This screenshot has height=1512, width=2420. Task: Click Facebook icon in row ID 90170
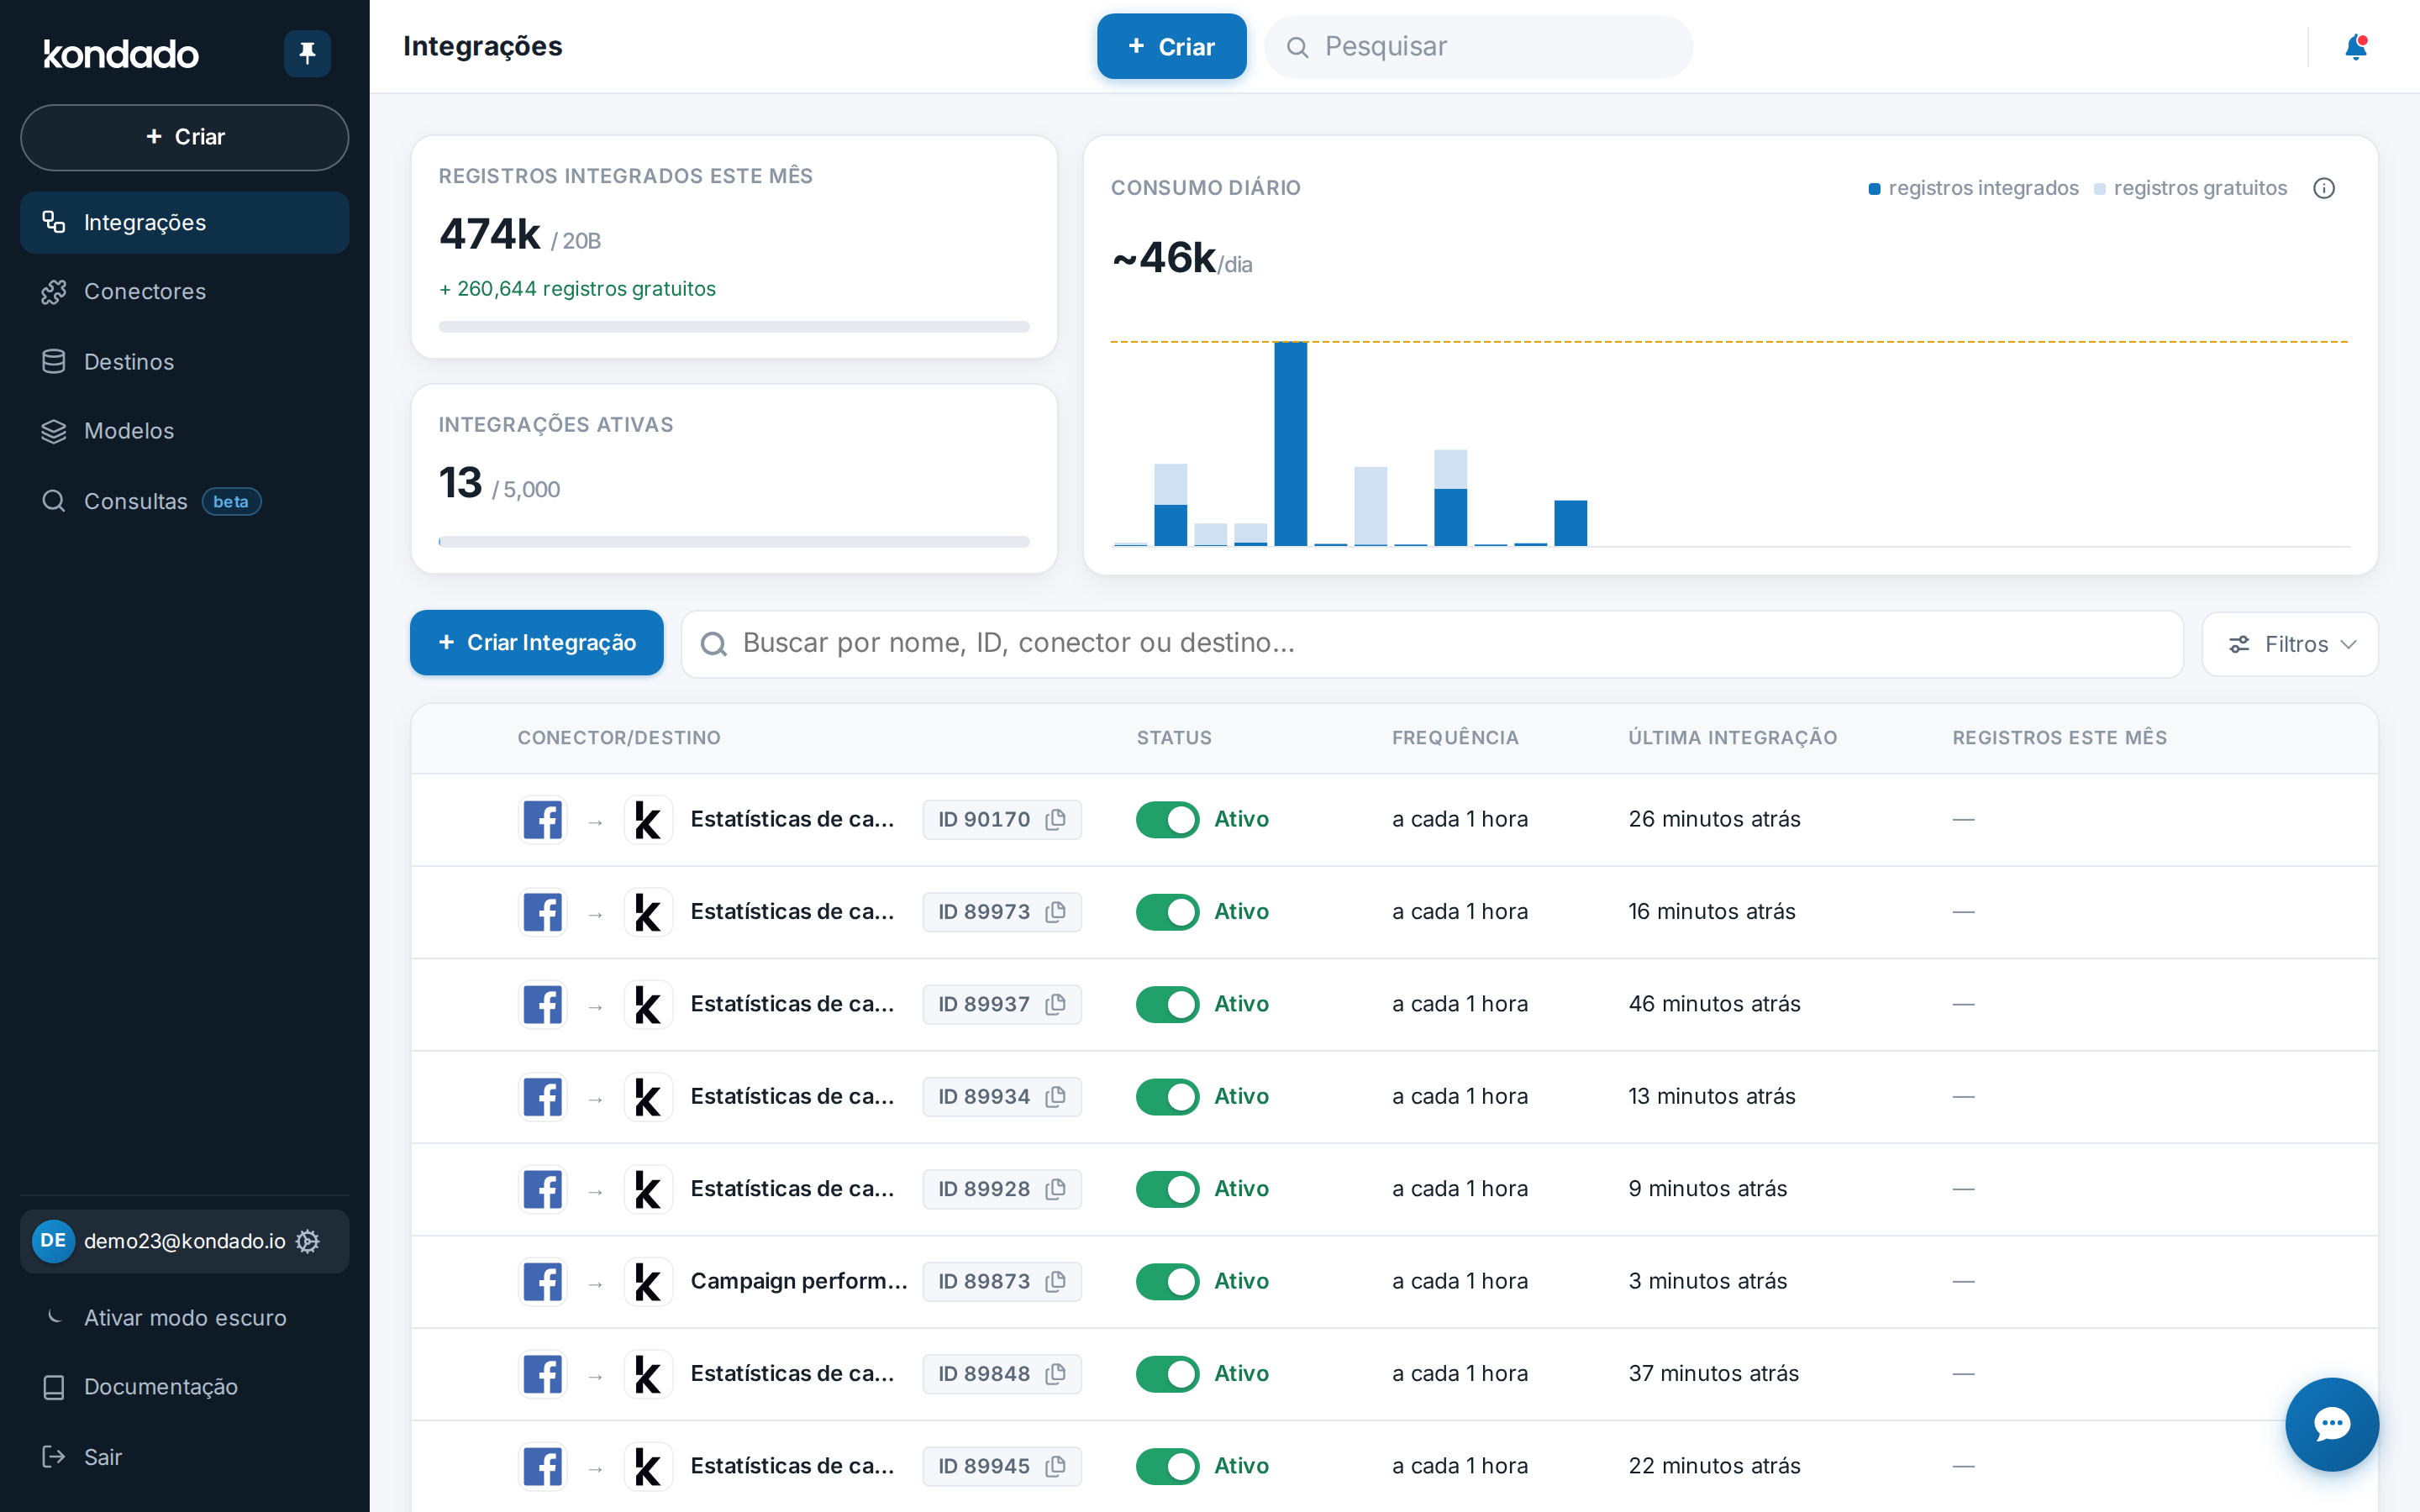coord(543,820)
